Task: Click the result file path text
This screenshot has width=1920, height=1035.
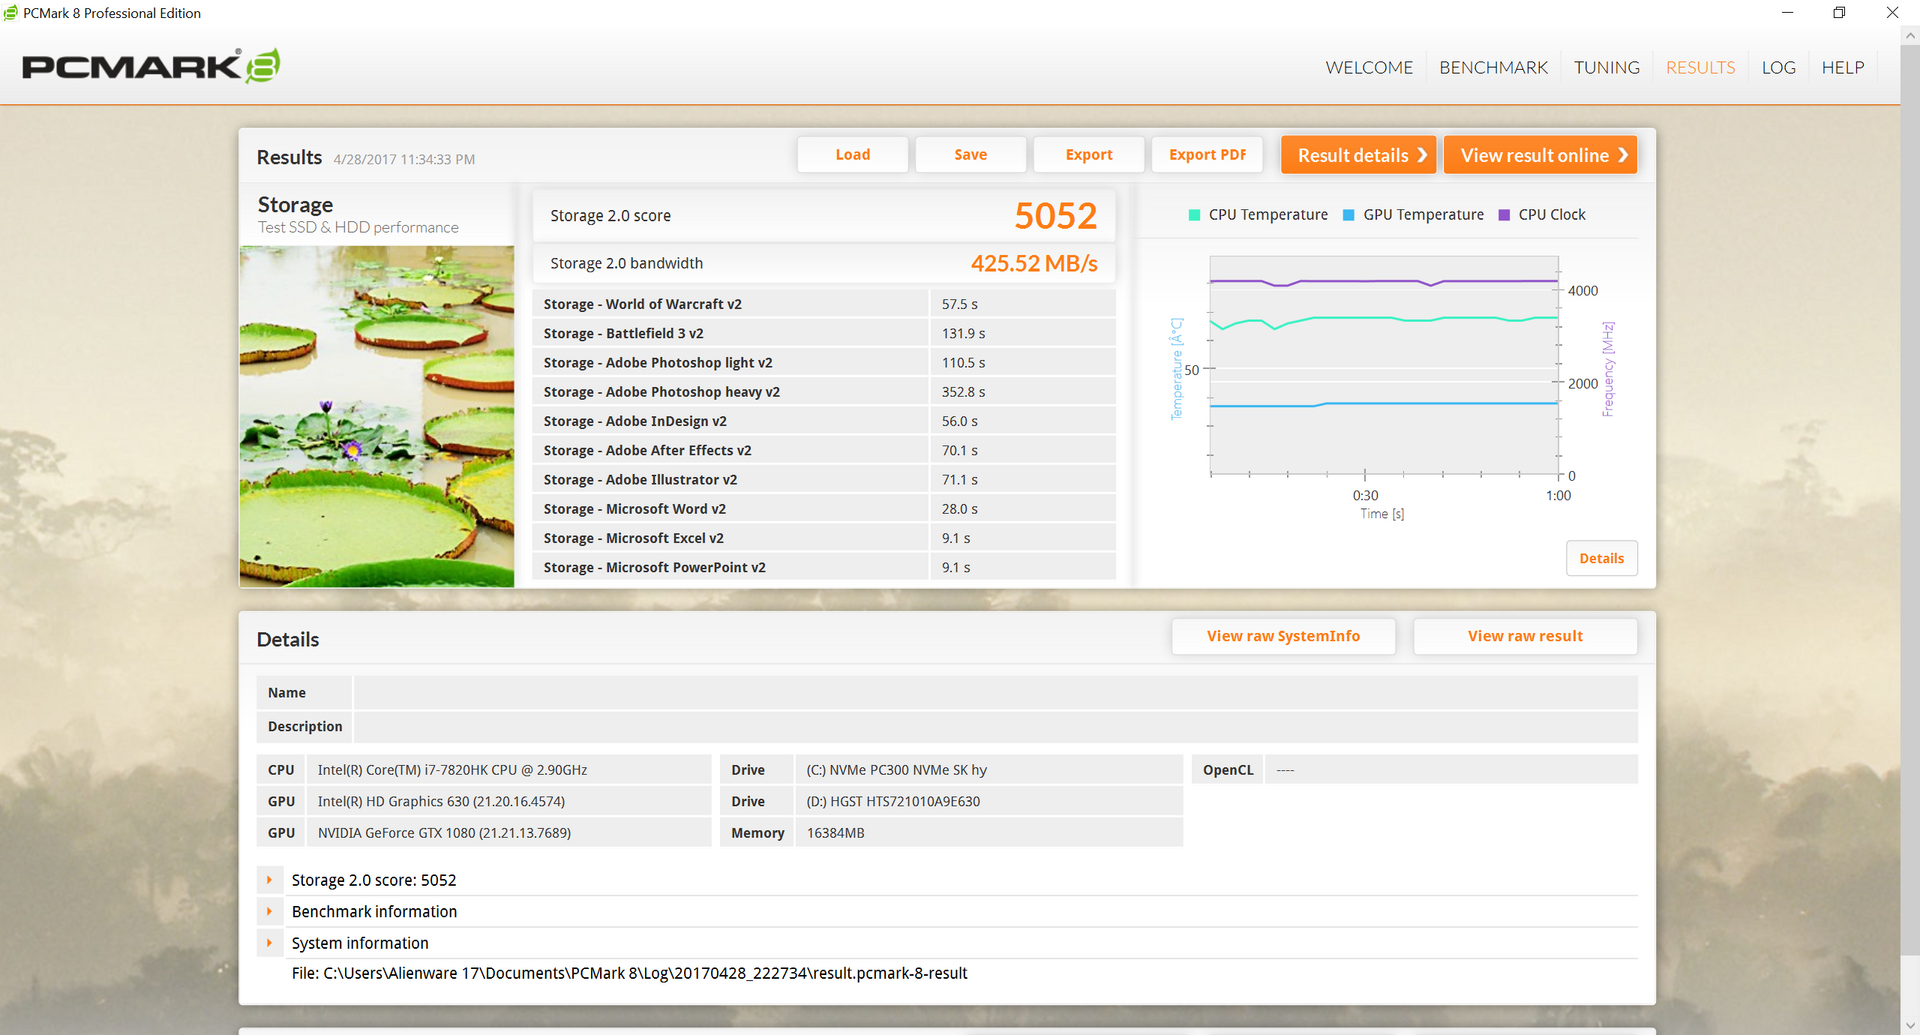Action: click(x=629, y=974)
